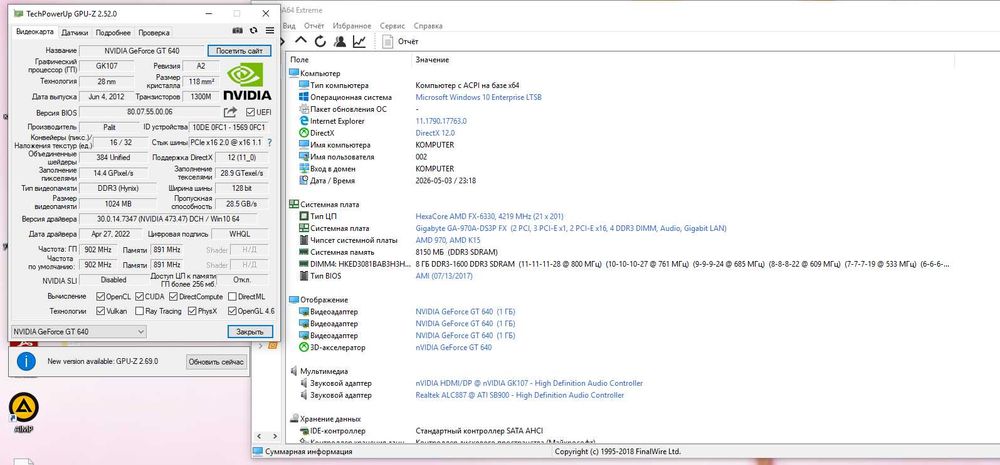
Task: Click the Internet Explorer row icon
Action: point(304,121)
